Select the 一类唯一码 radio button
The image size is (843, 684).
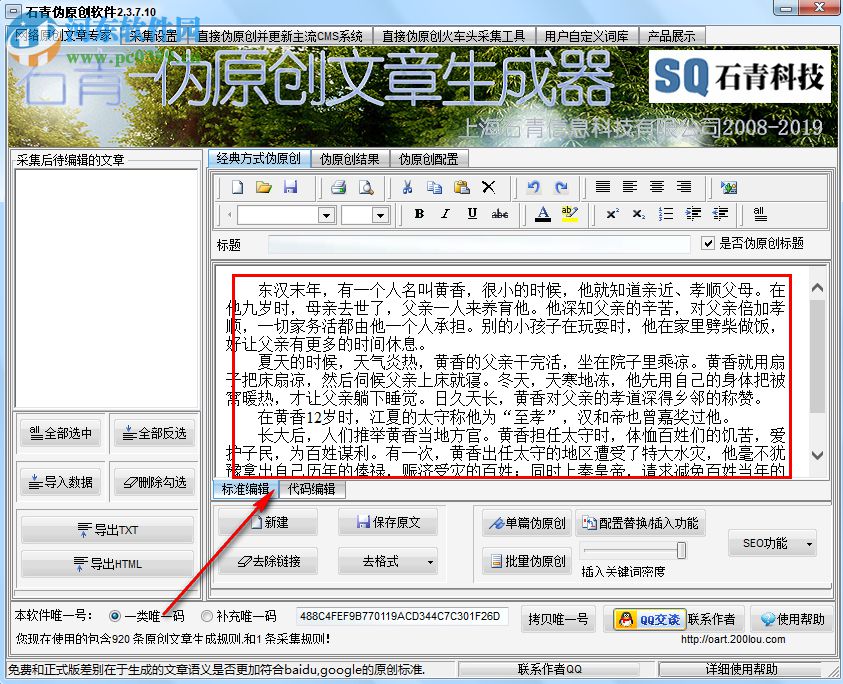point(115,616)
